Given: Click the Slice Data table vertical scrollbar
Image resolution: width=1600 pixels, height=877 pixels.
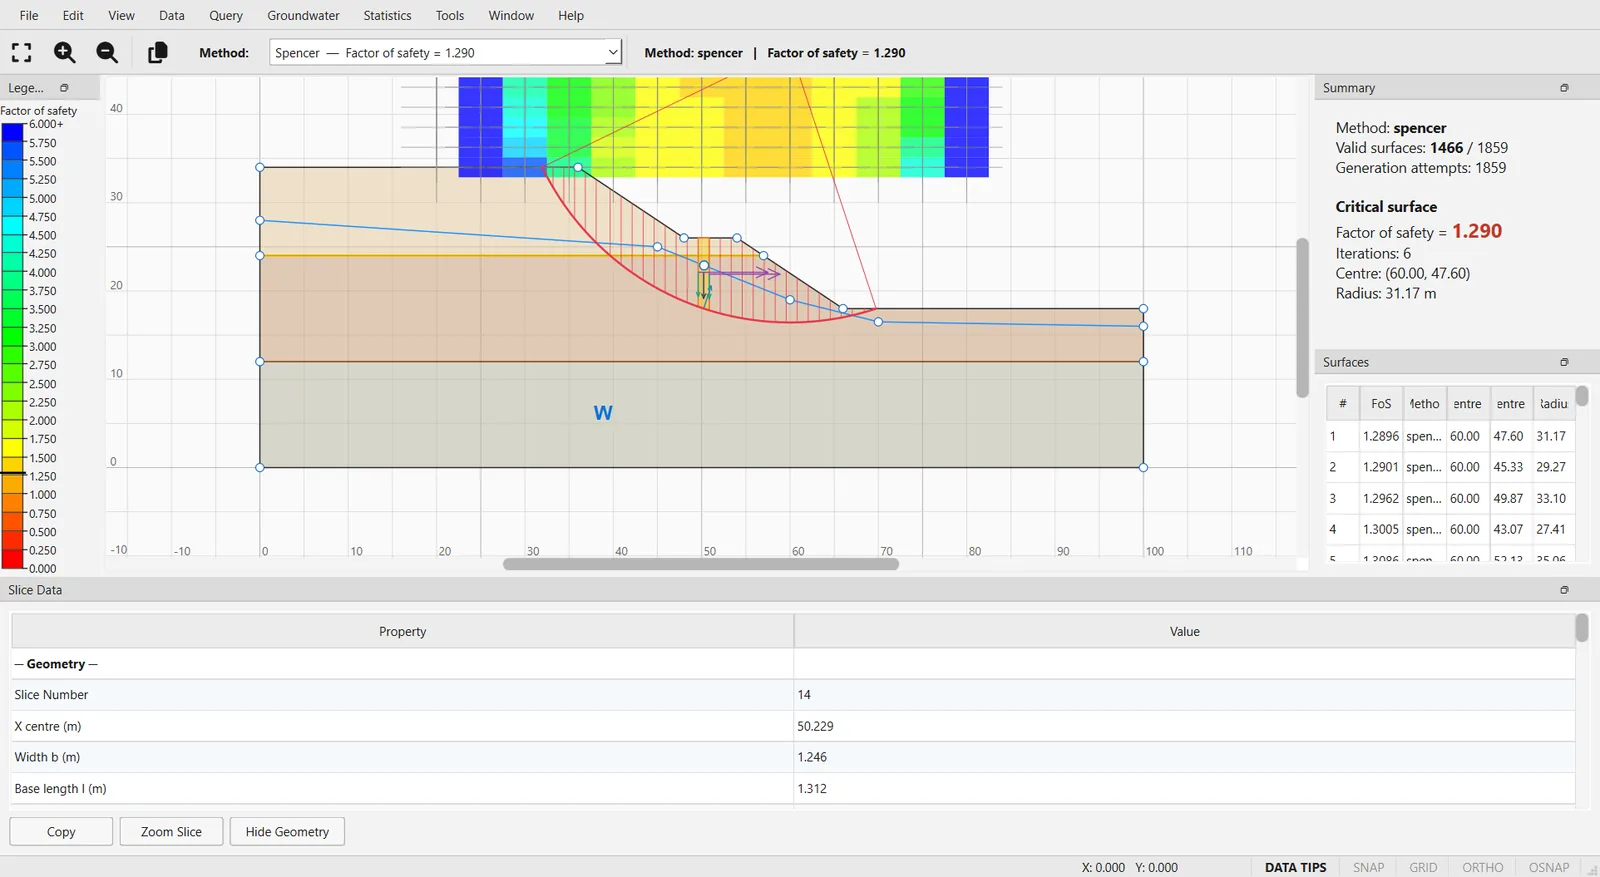Looking at the screenshot, I should point(1582,628).
